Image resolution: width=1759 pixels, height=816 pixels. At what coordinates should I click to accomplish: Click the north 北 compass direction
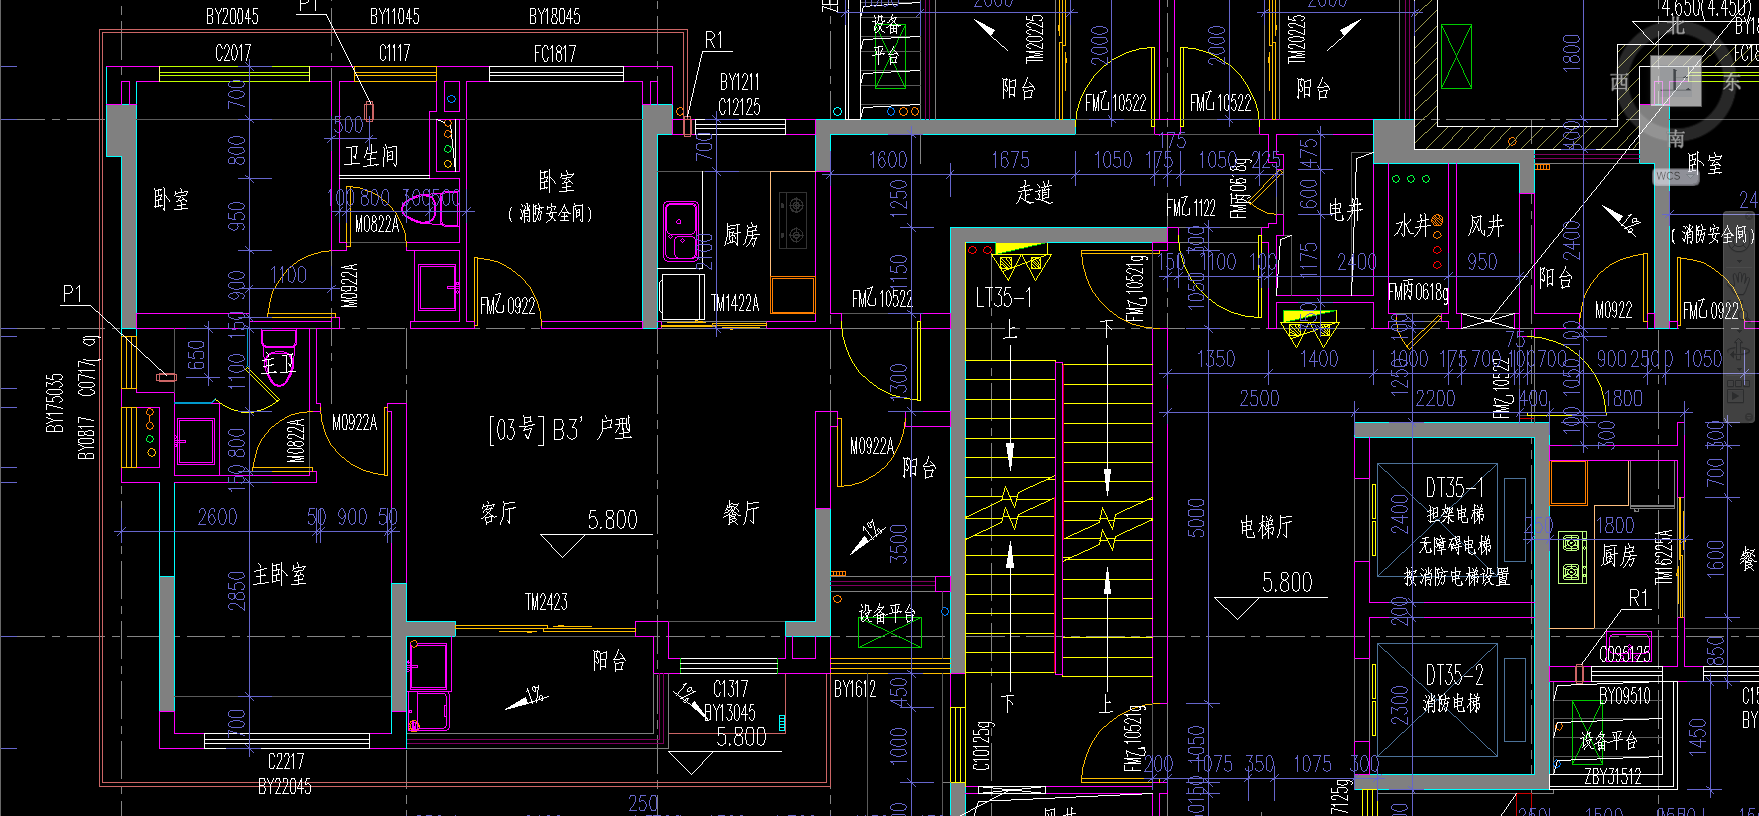[x=1677, y=27]
